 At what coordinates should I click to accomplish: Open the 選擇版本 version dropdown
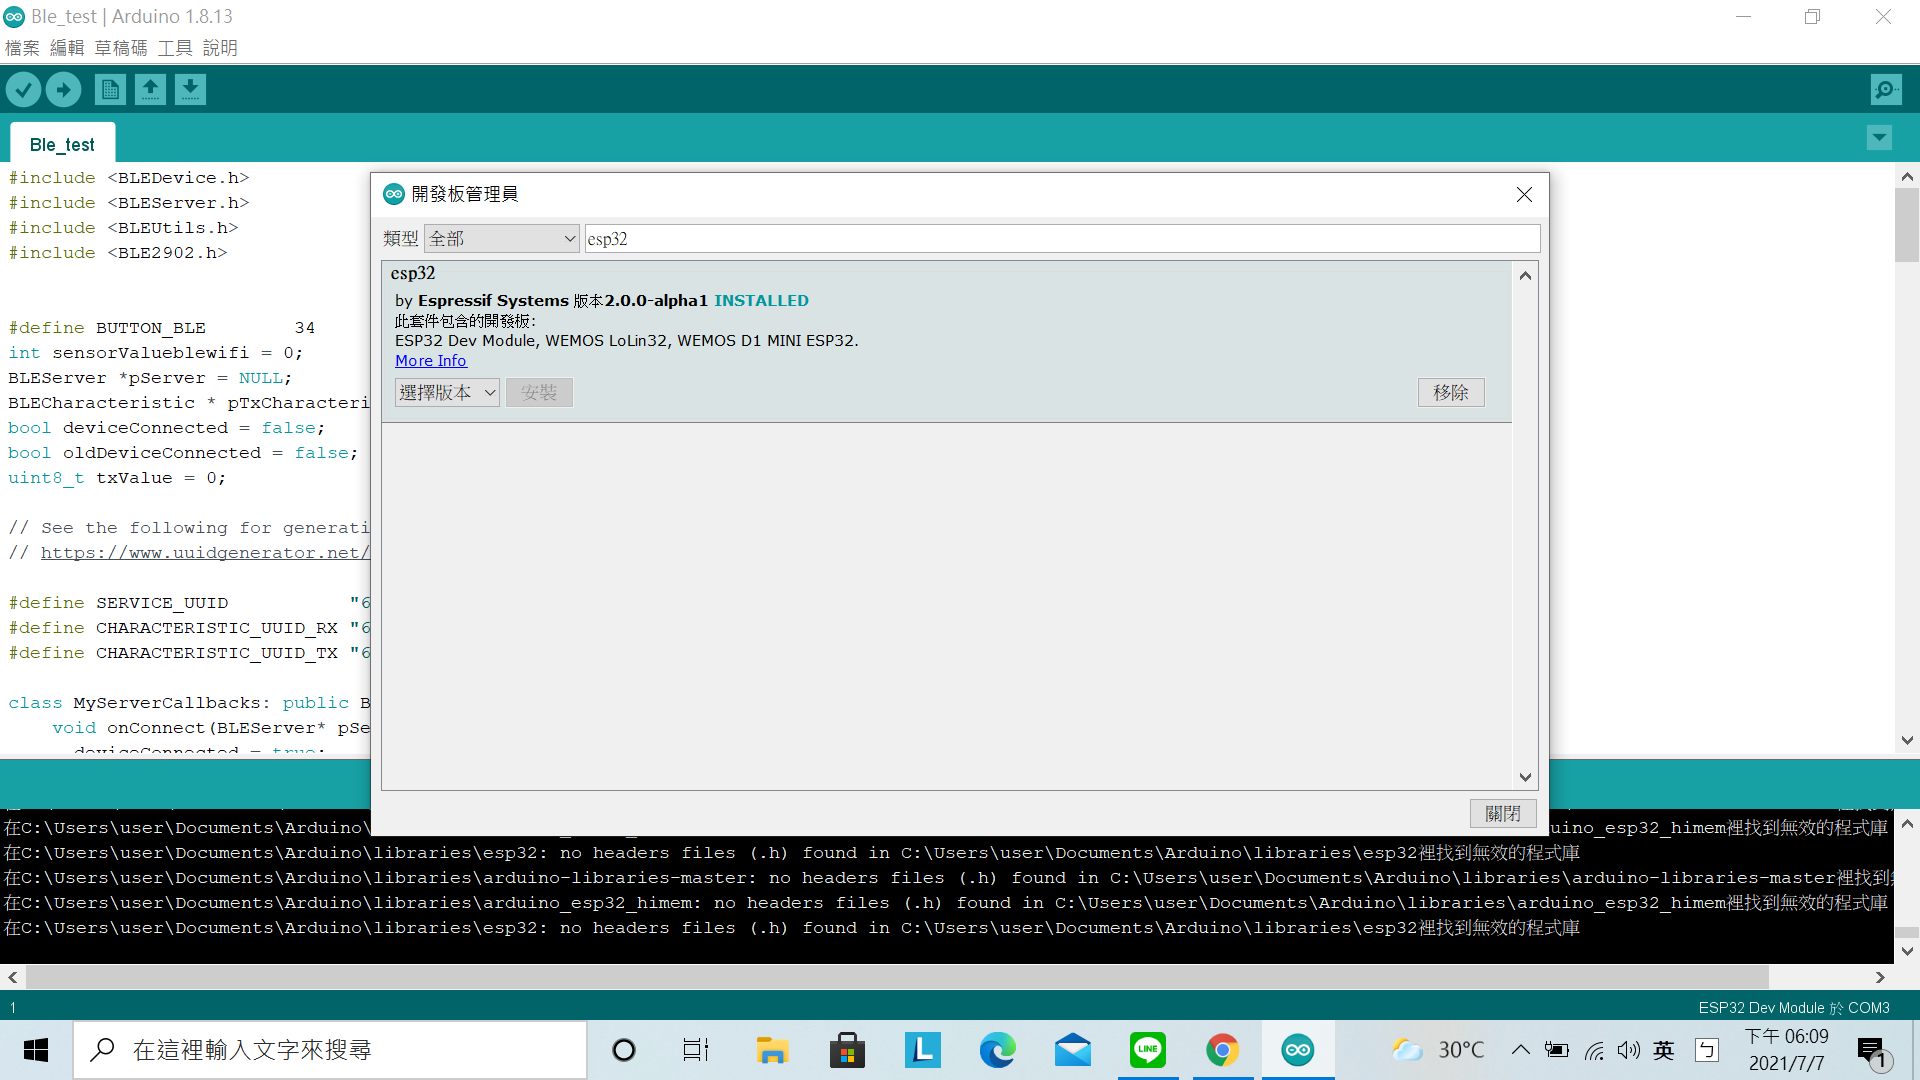446,392
